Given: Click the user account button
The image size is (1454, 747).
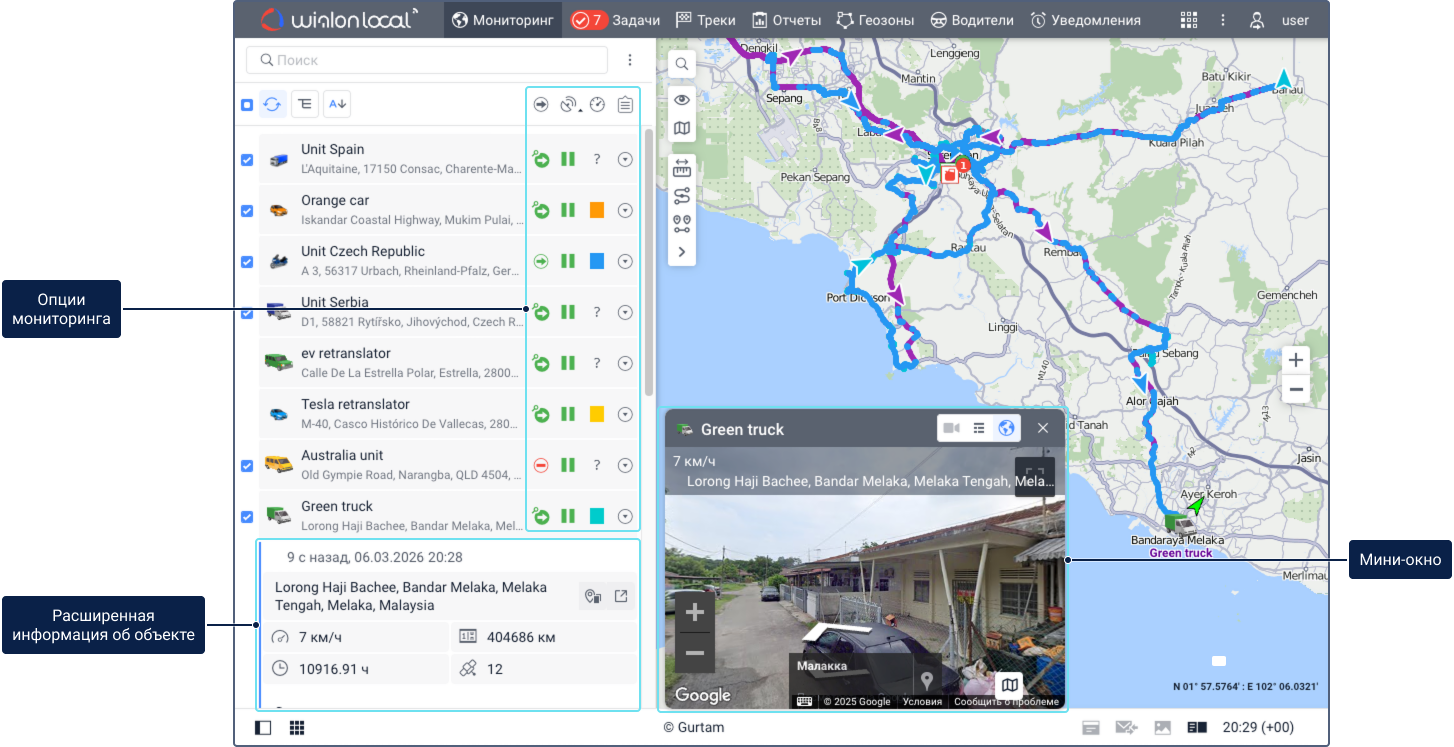Looking at the screenshot, I should pos(1279,20).
